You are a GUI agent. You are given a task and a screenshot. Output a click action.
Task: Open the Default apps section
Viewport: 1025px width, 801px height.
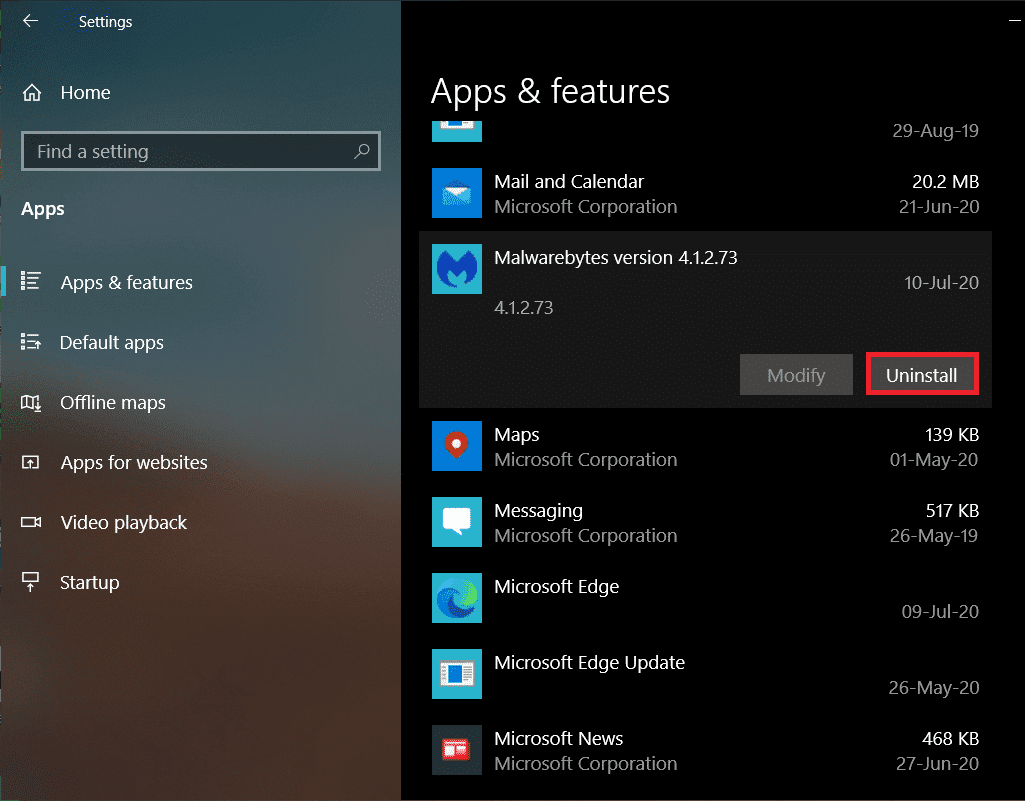click(111, 343)
